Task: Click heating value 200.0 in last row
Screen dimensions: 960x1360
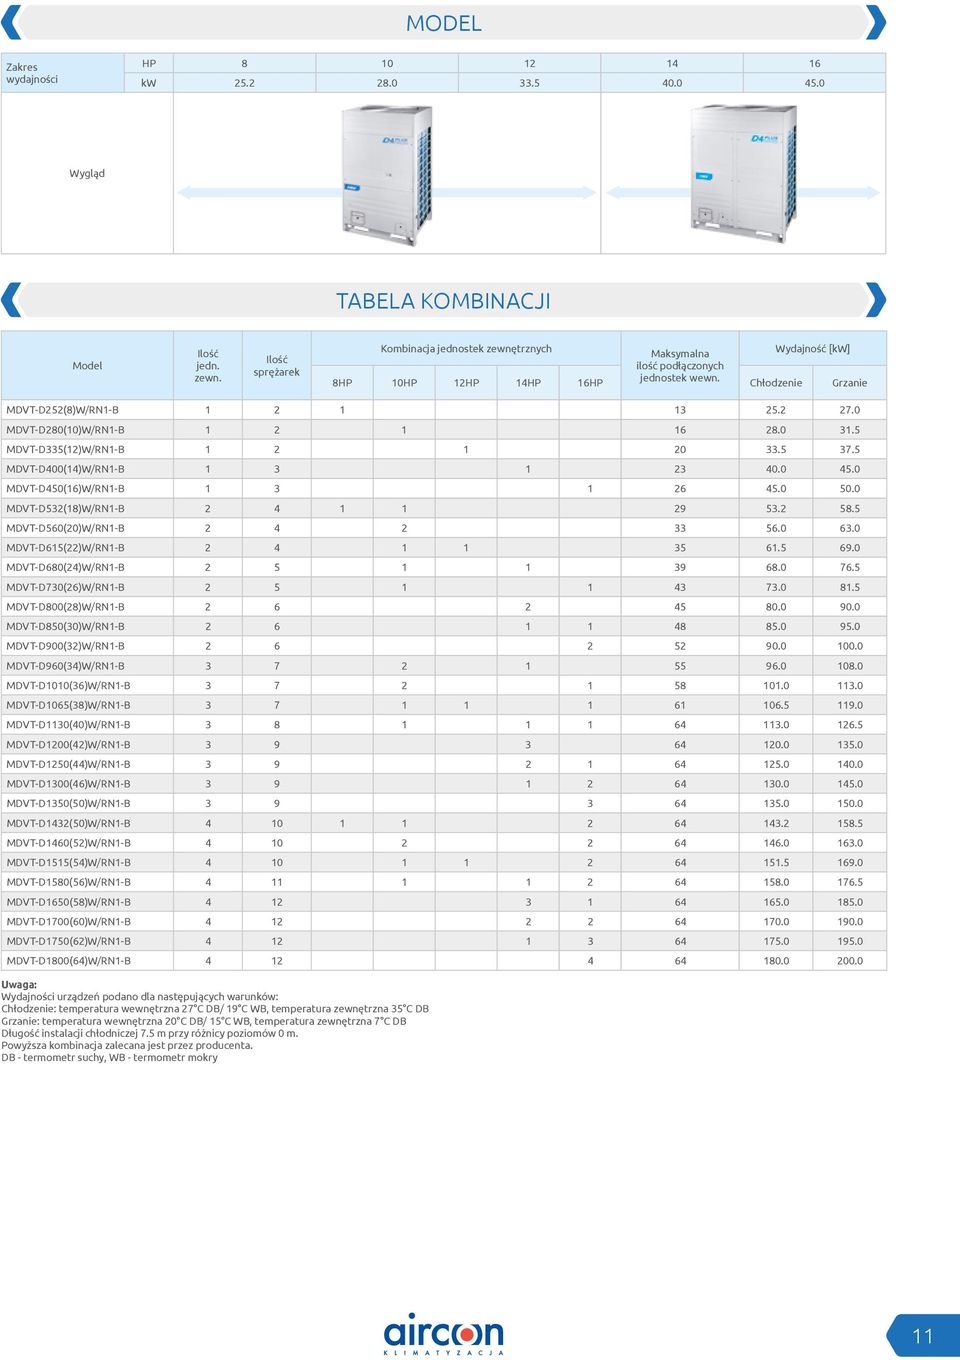Action: (x=850, y=961)
